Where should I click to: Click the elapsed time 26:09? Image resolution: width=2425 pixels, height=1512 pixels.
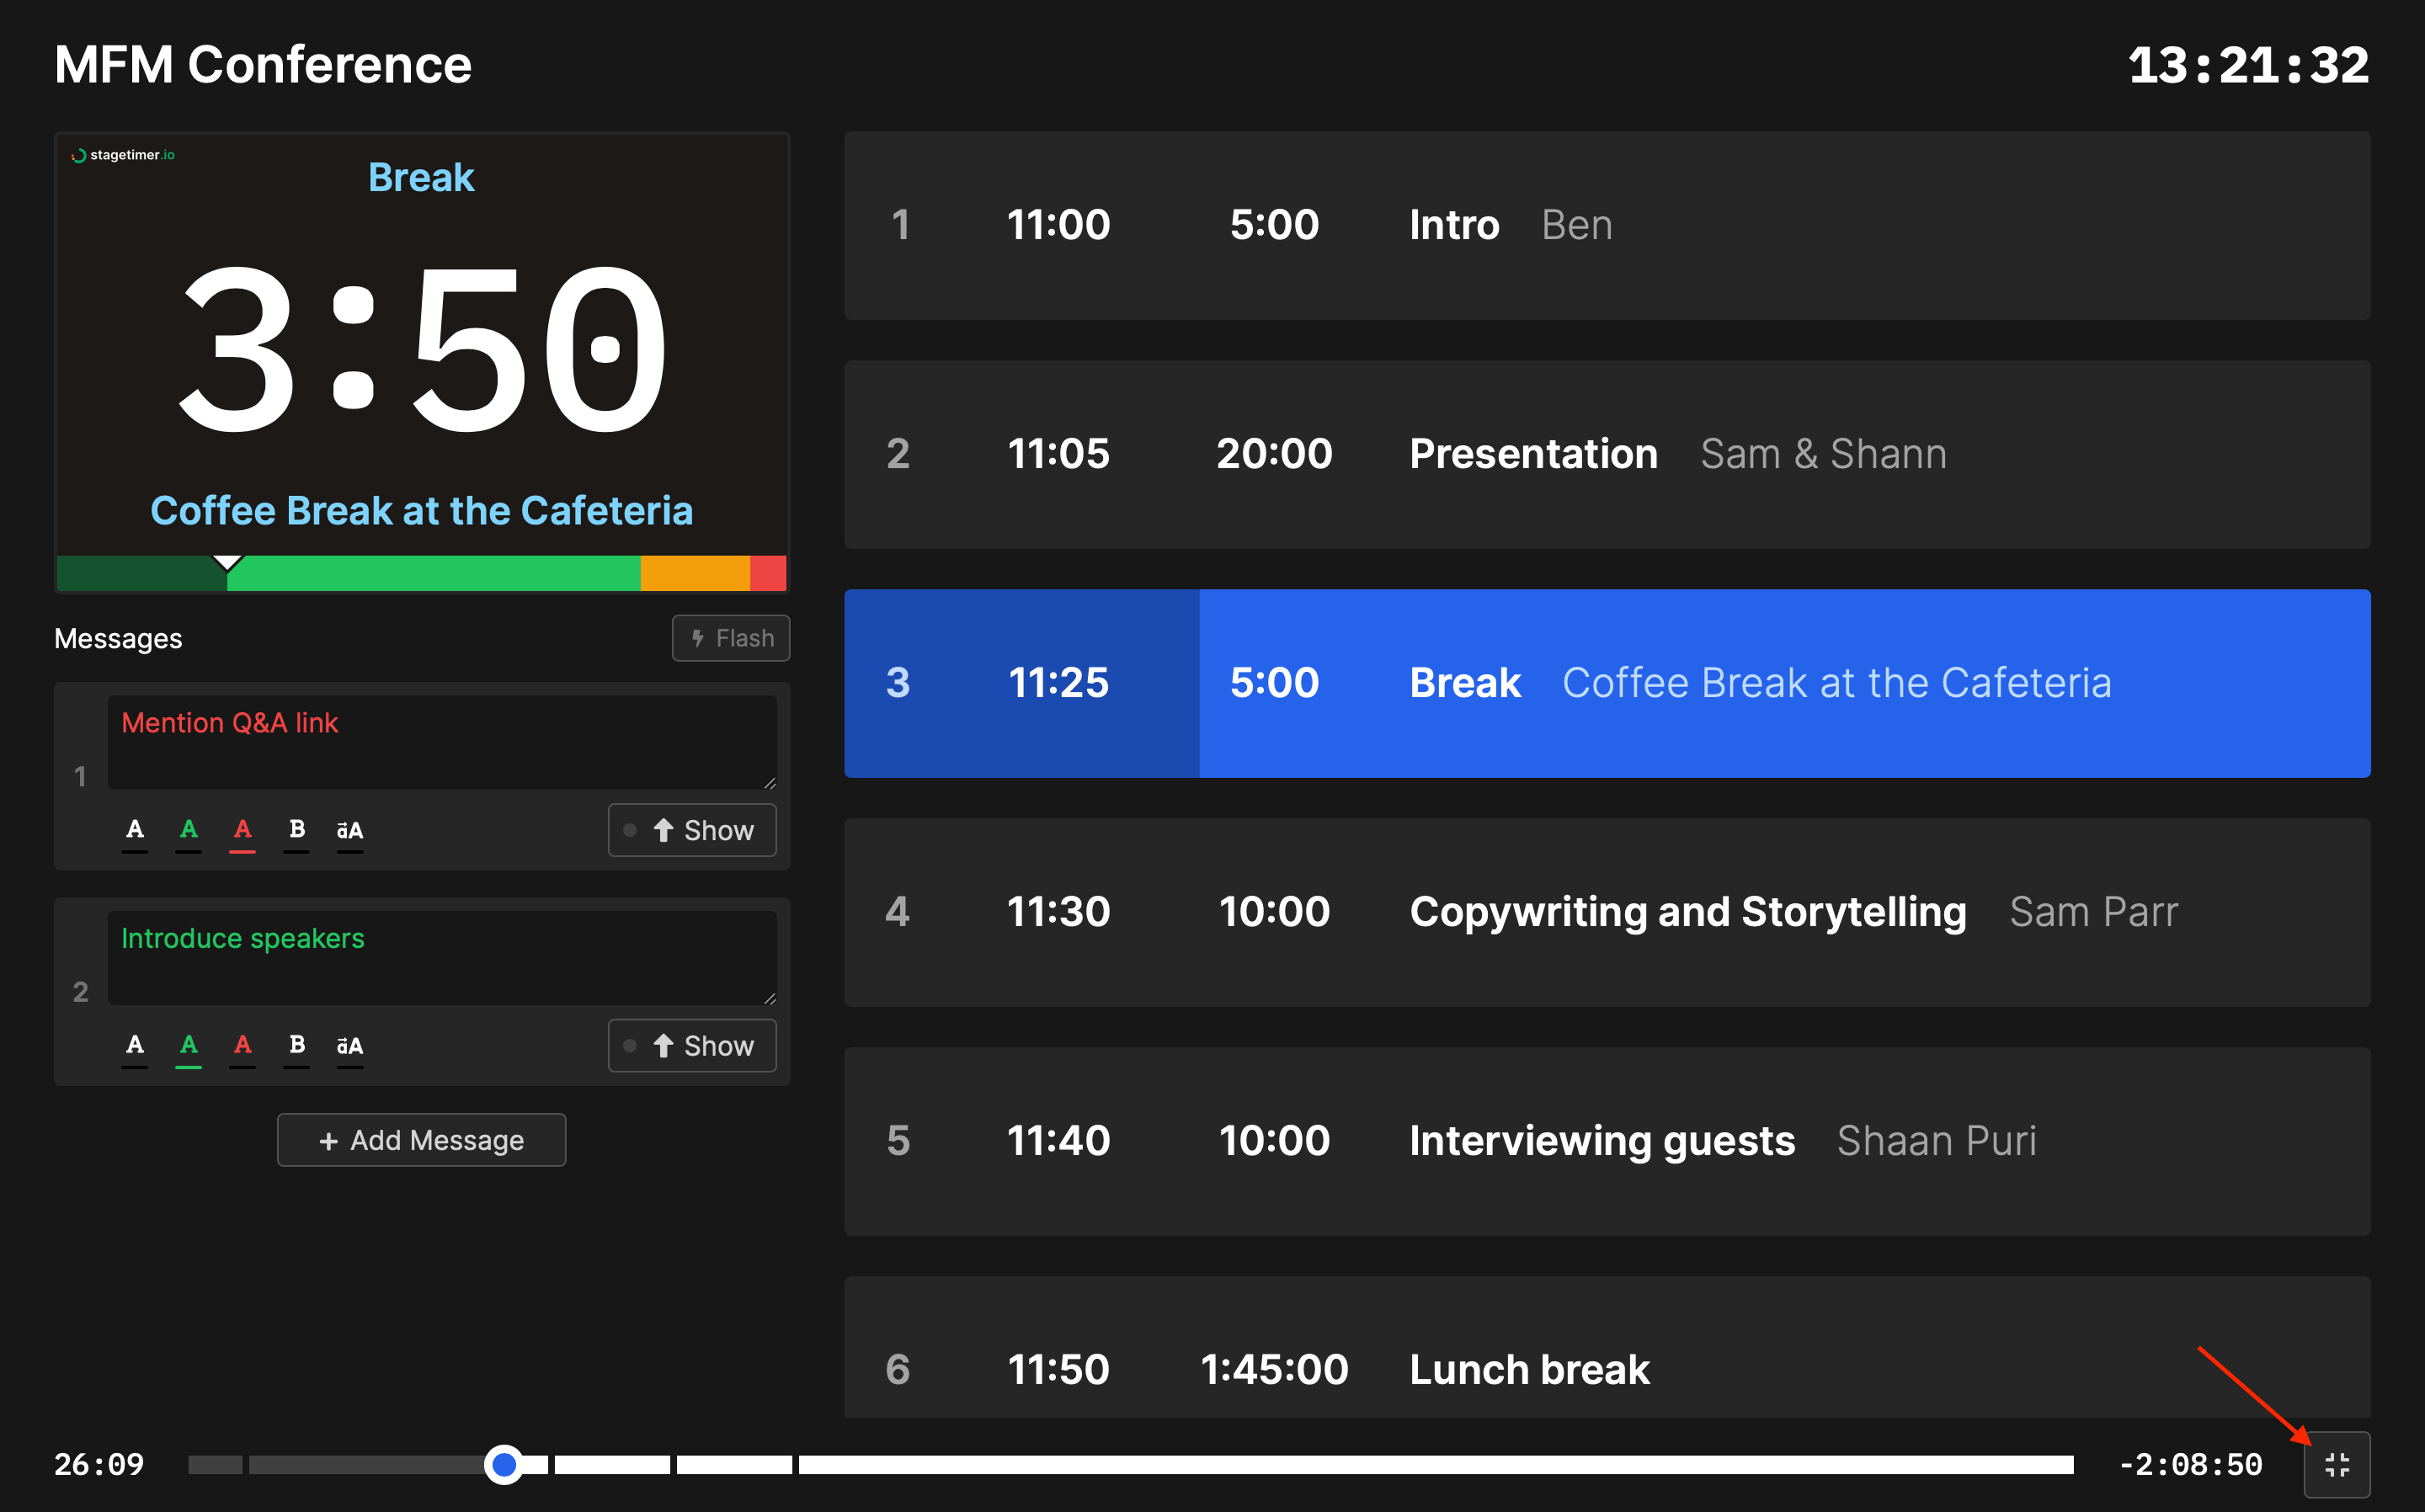[x=99, y=1465]
